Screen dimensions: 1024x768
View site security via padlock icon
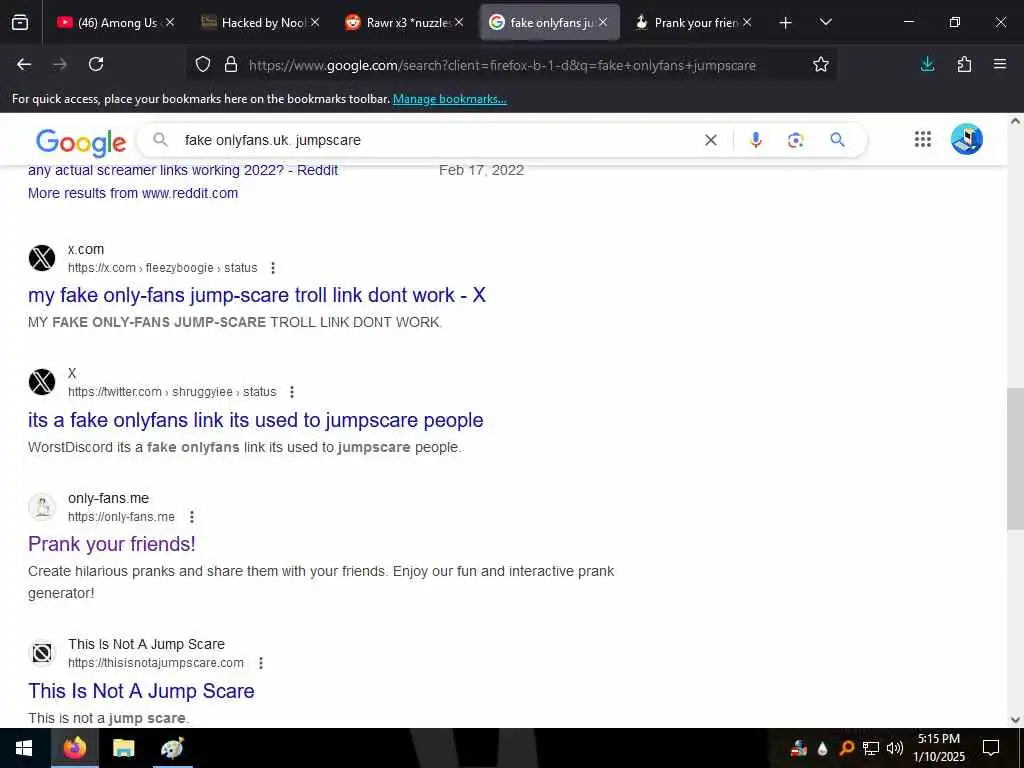[x=231, y=65]
